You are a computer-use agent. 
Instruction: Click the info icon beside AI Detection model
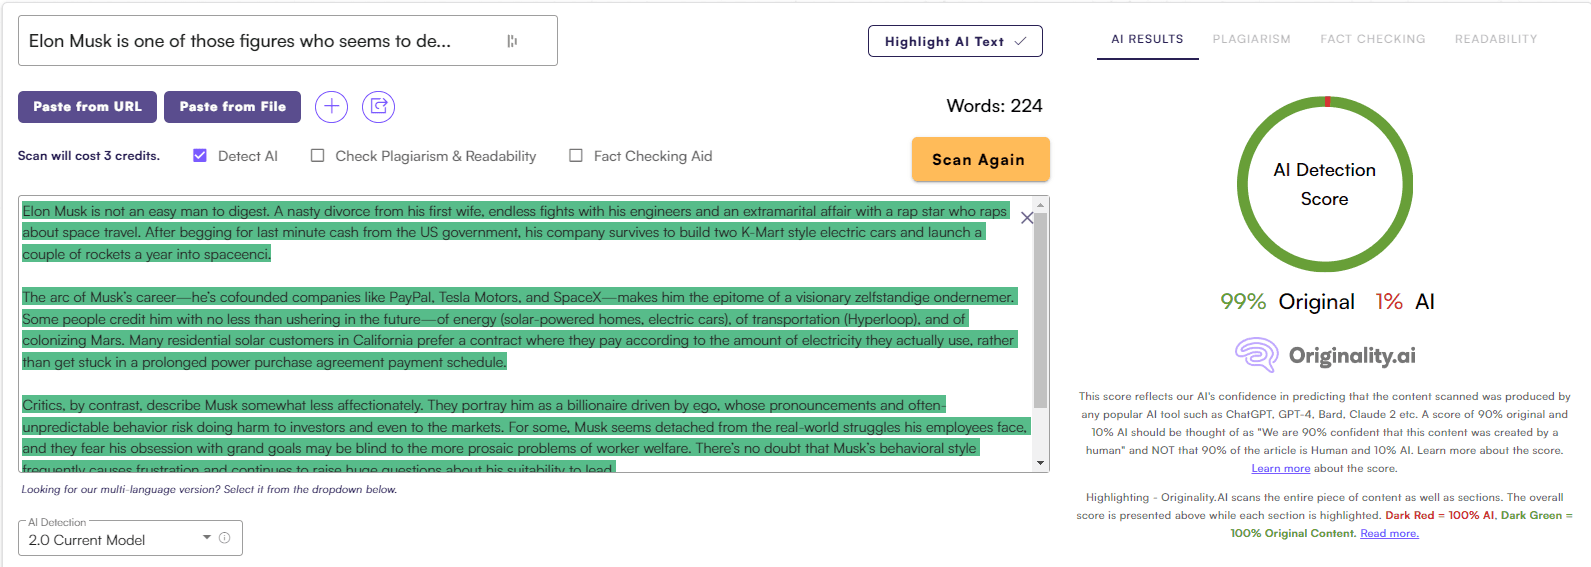(x=225, y=538)
